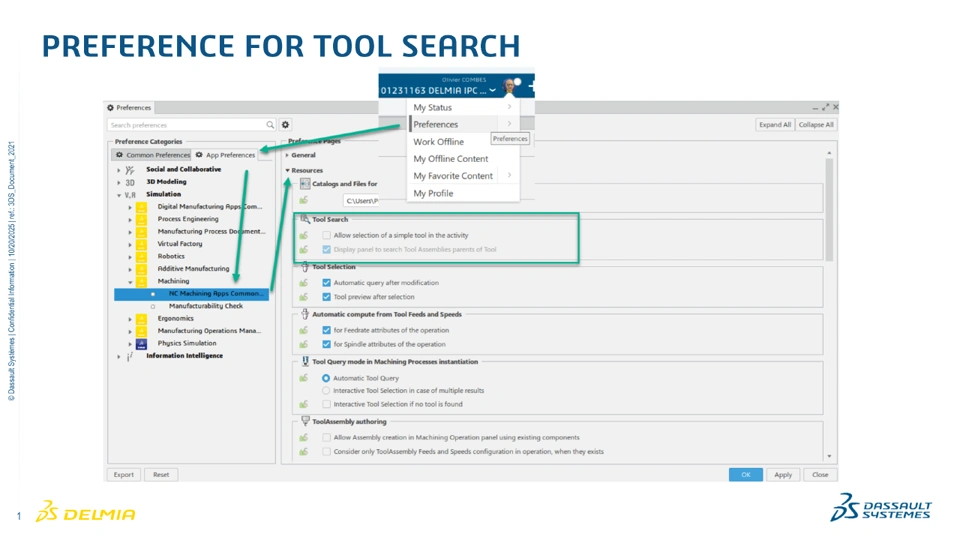960x540 pixels.
Task: Click the Tool Search section icon
Action: click(305, 219)
